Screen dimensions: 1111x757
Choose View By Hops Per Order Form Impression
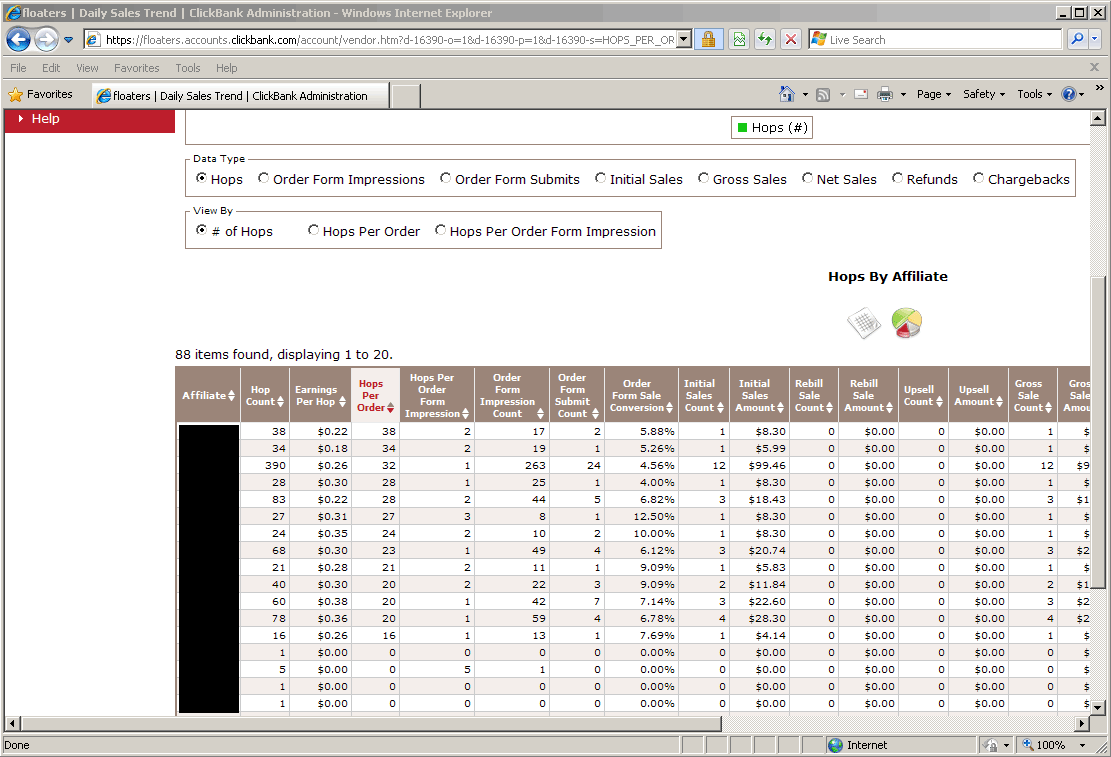441,230
